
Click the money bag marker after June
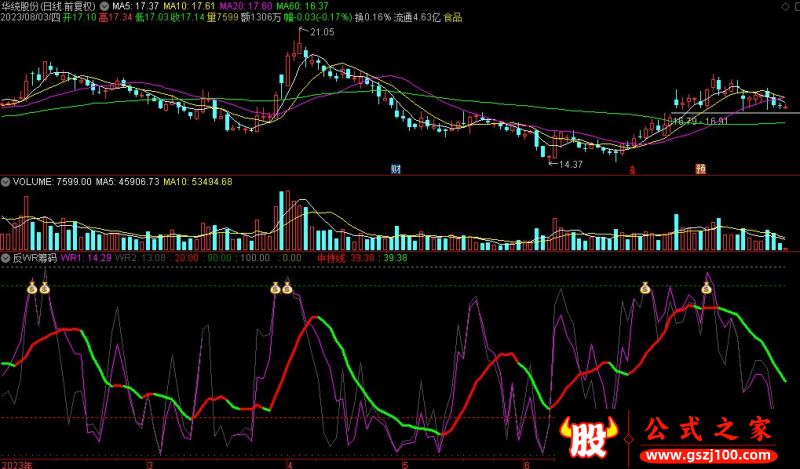645,288
